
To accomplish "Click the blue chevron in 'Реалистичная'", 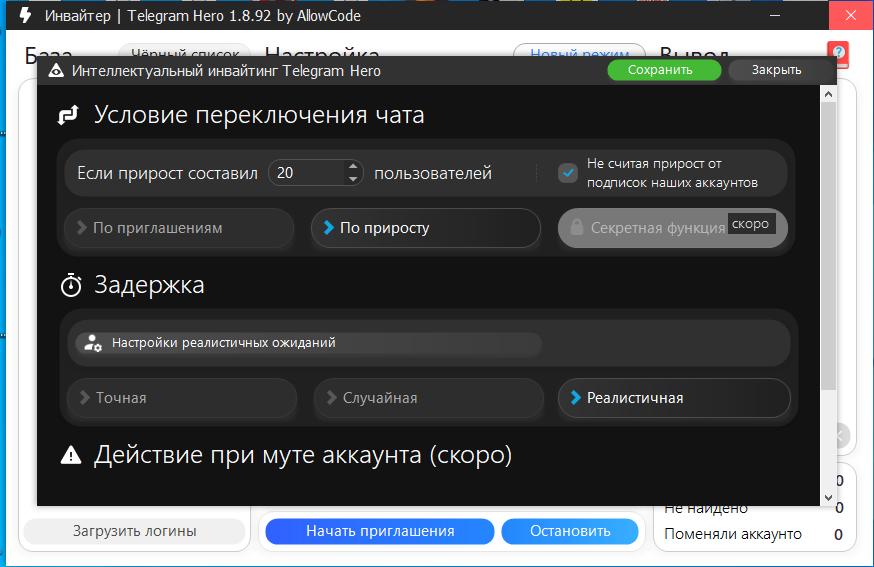I will pyautogui.click(x=576, y=398).
